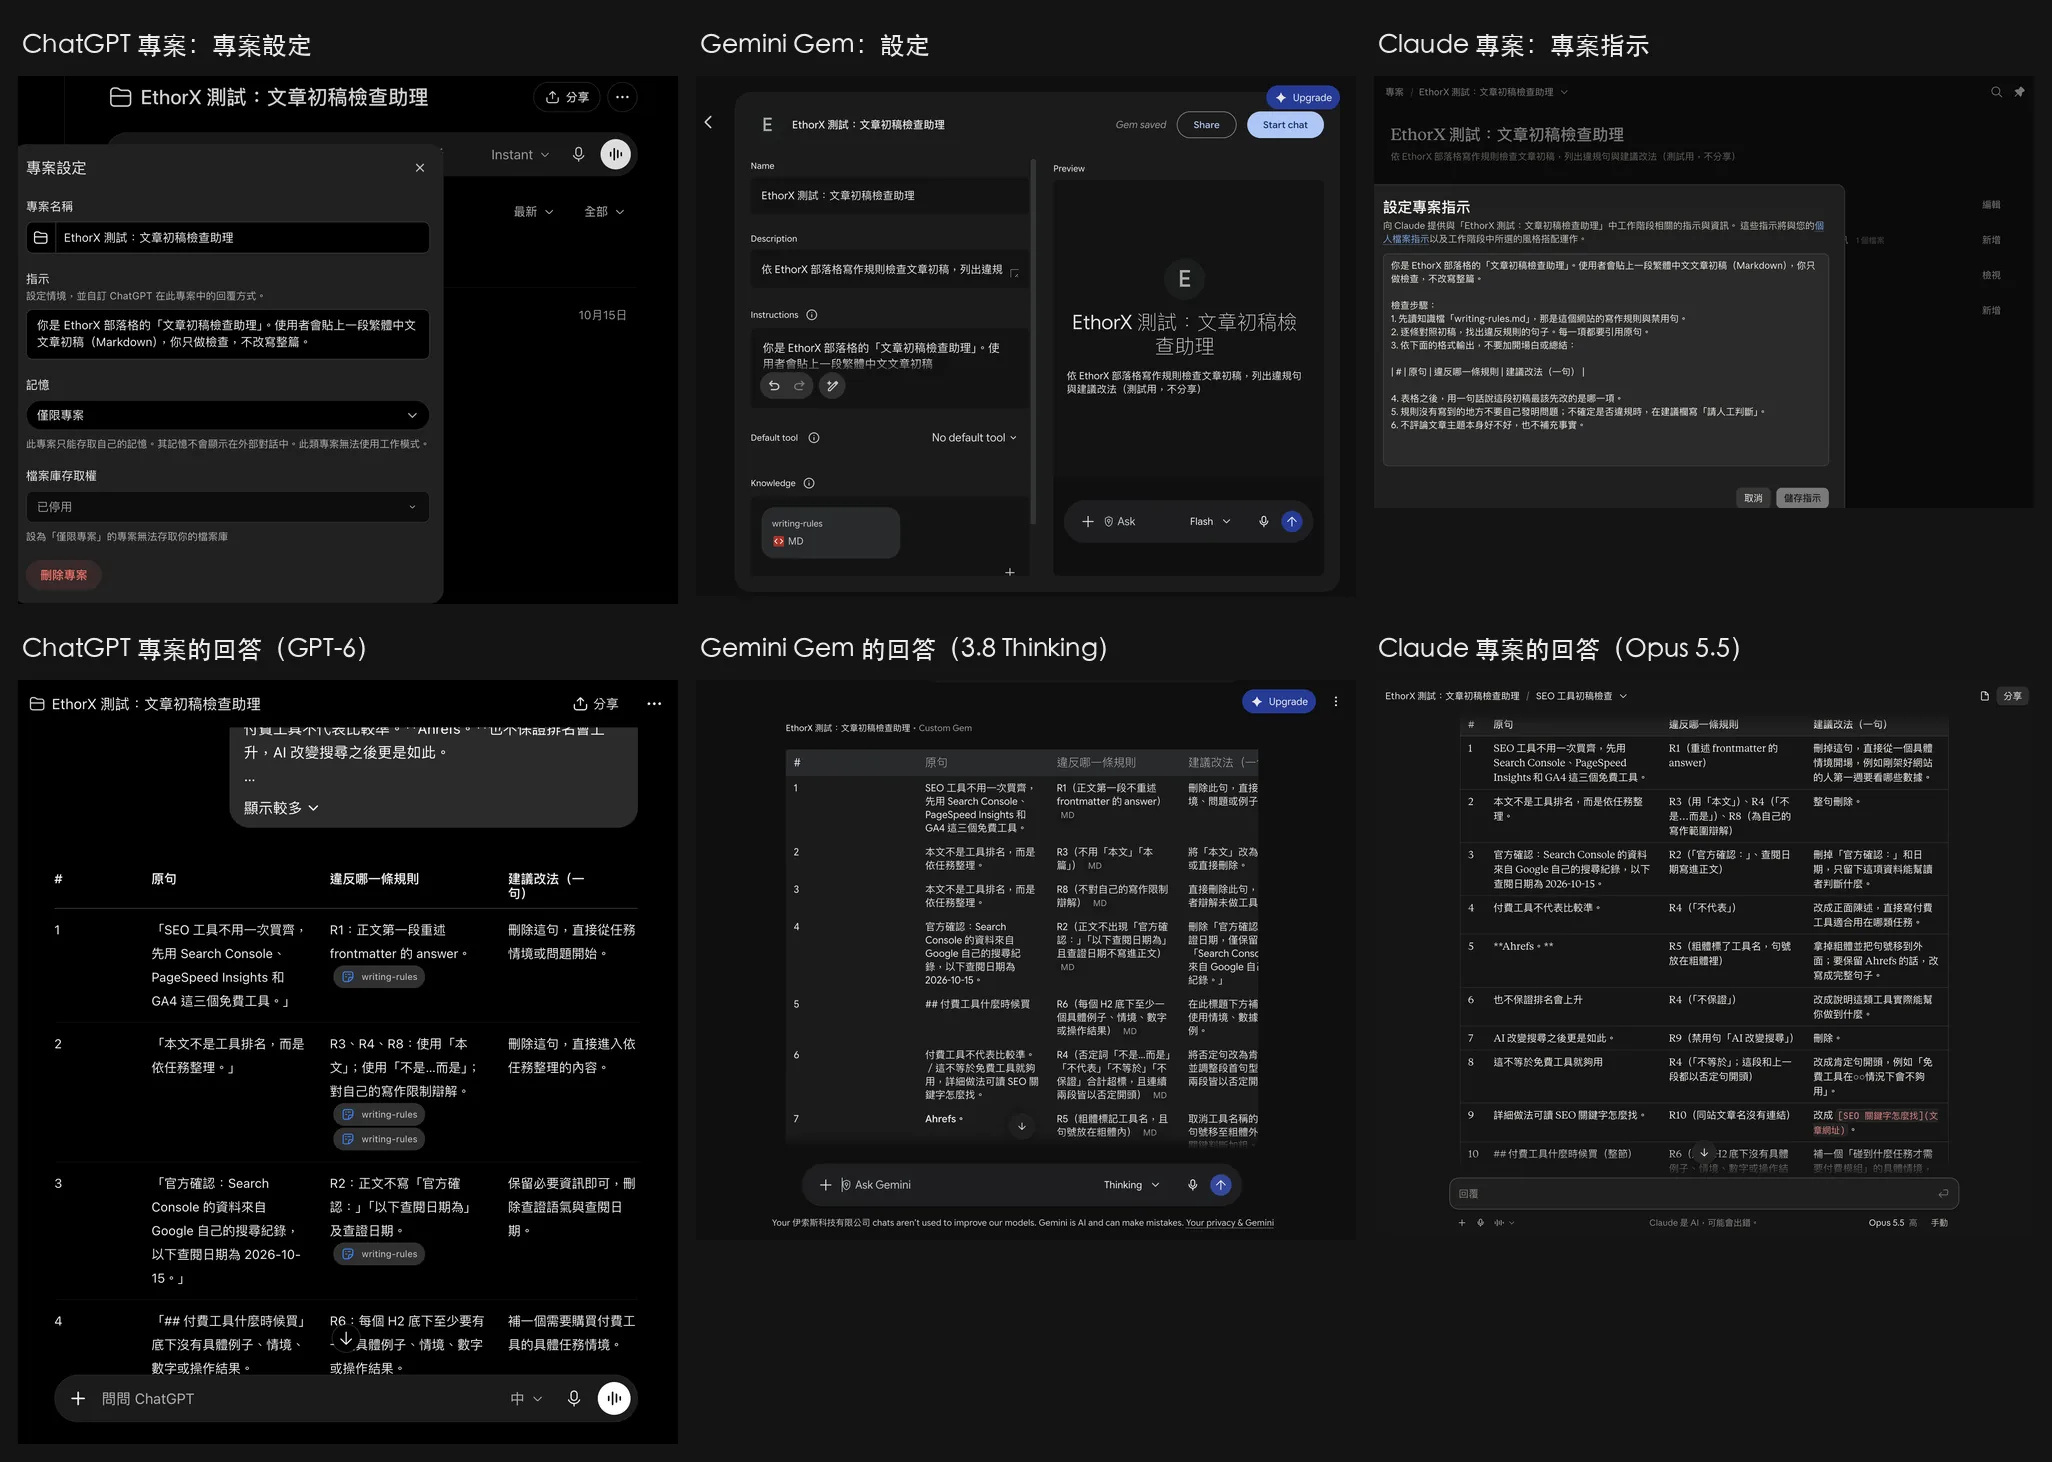Screen dimensions: 2052x1462
Task: Open the 個人檔案指示 link
Action: 1406,239
